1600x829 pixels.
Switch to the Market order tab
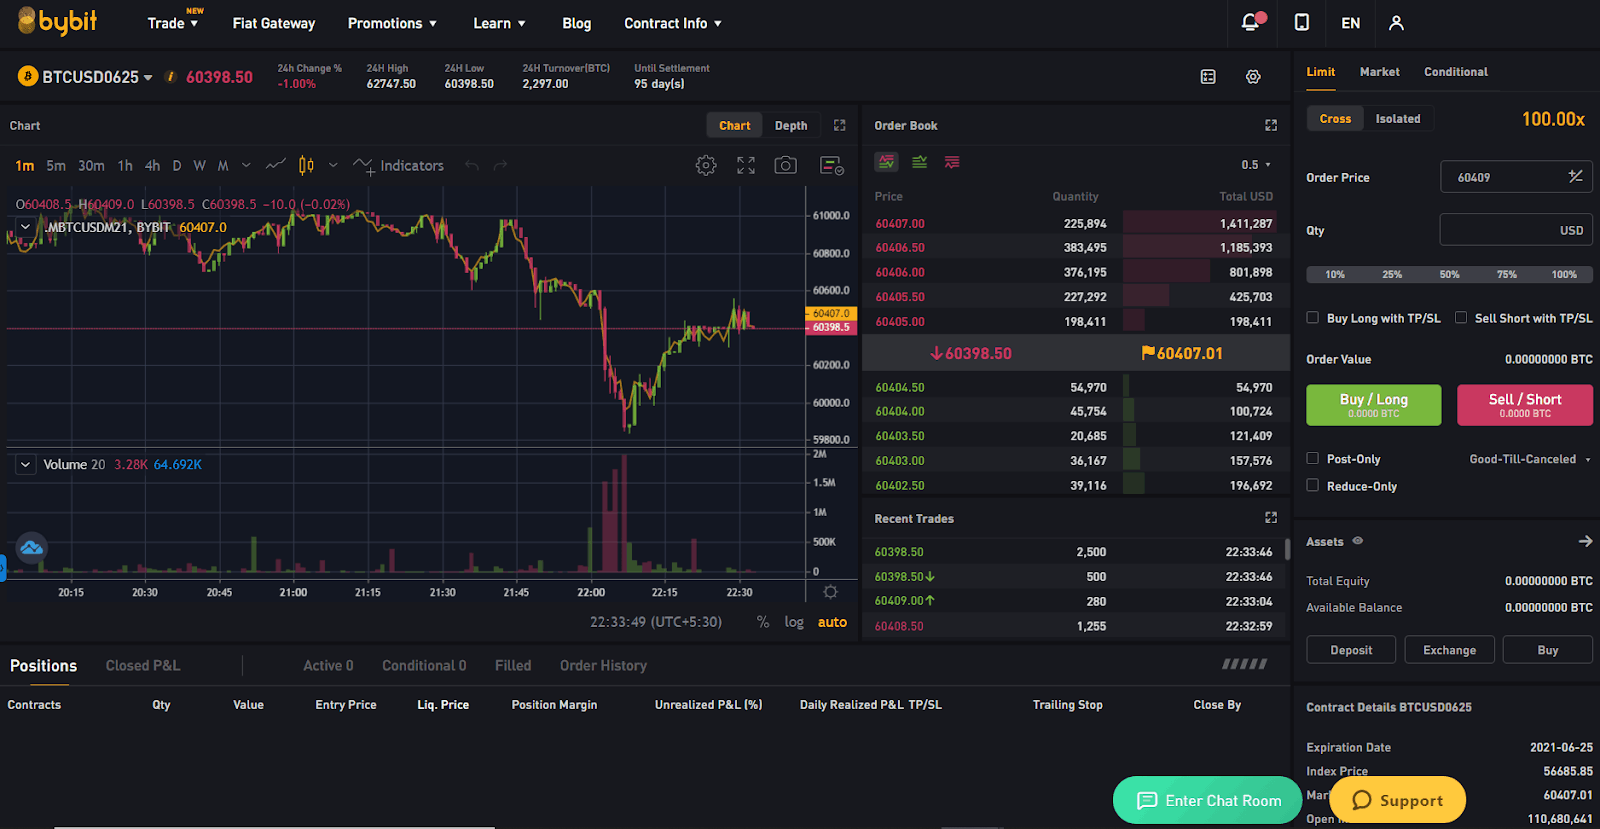(1379, 72)
